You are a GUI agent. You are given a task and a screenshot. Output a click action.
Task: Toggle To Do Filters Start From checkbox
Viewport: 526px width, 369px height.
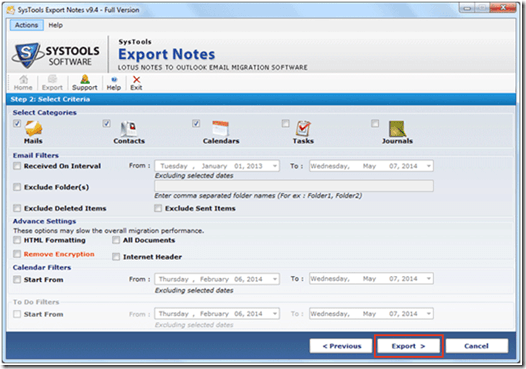click(17, 314)
